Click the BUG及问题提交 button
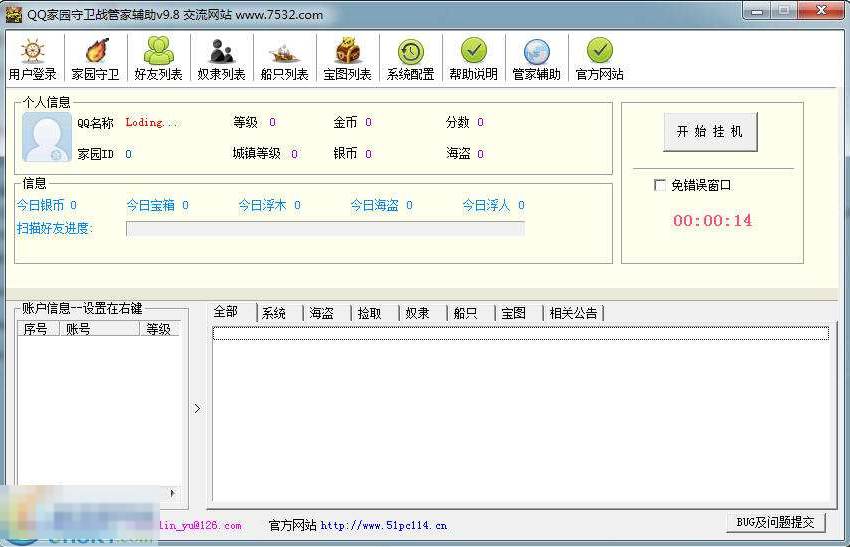The height and width of the screenshot is (547, 850). (775, 522)
